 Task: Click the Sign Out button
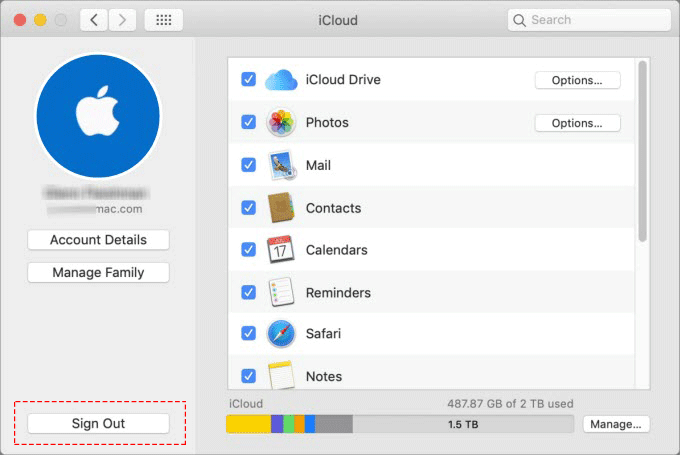pyautogui.click(x=98, y=423)
